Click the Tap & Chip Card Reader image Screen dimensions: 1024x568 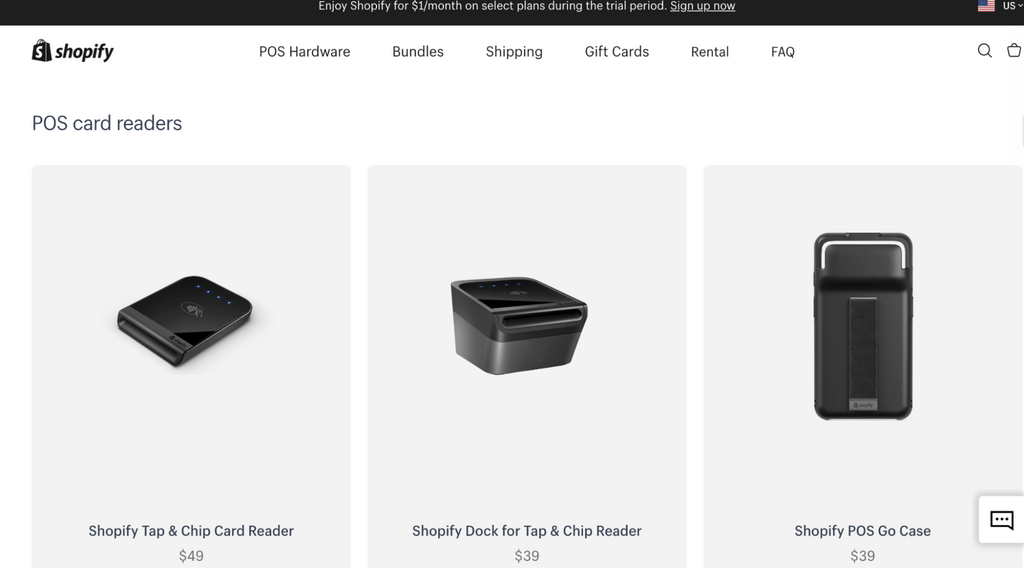185,321
